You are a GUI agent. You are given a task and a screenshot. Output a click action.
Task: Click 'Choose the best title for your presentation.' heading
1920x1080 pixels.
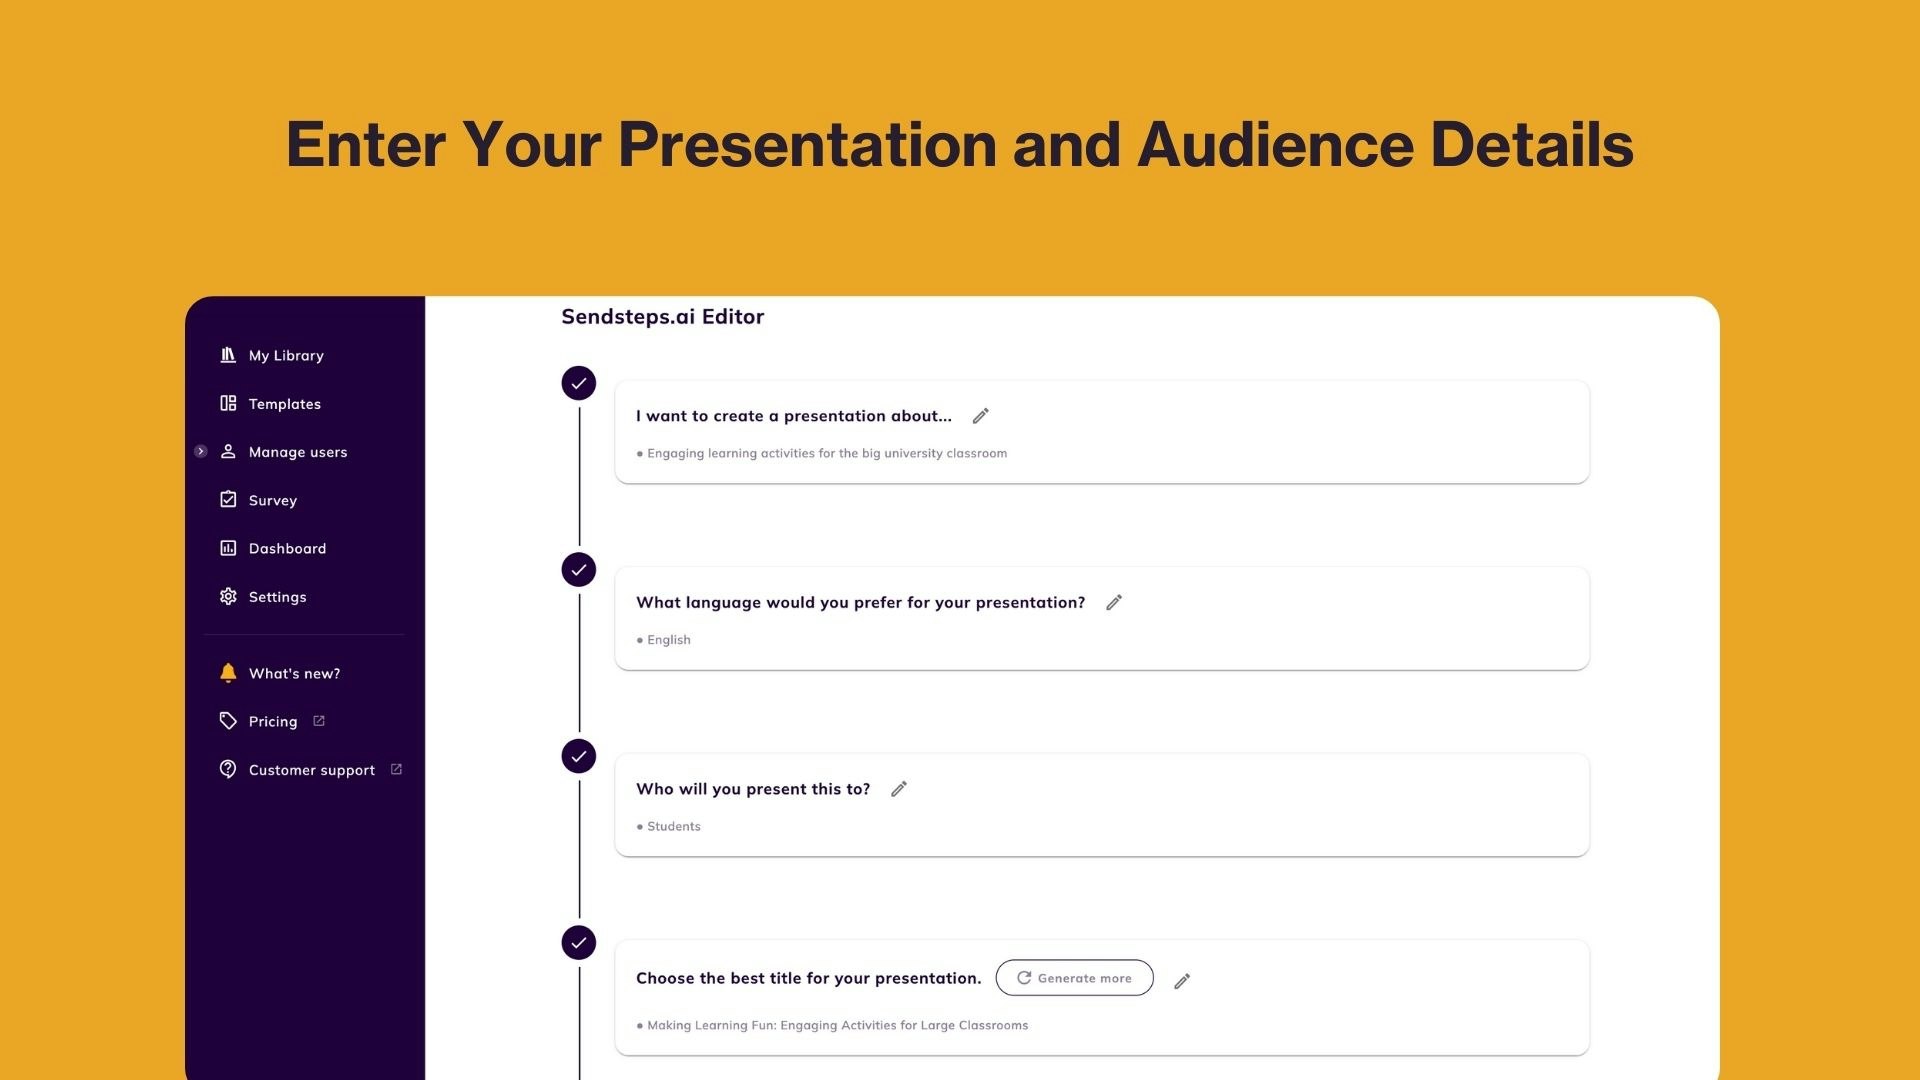[x=809, y=978]
